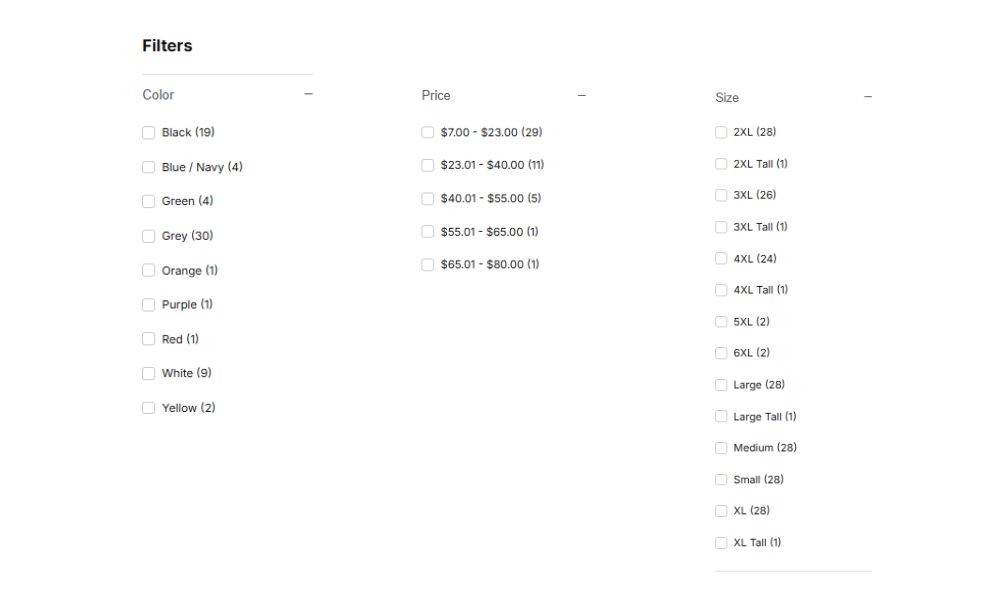Check the $23.01 - $40.00 price range

[428, 165]
